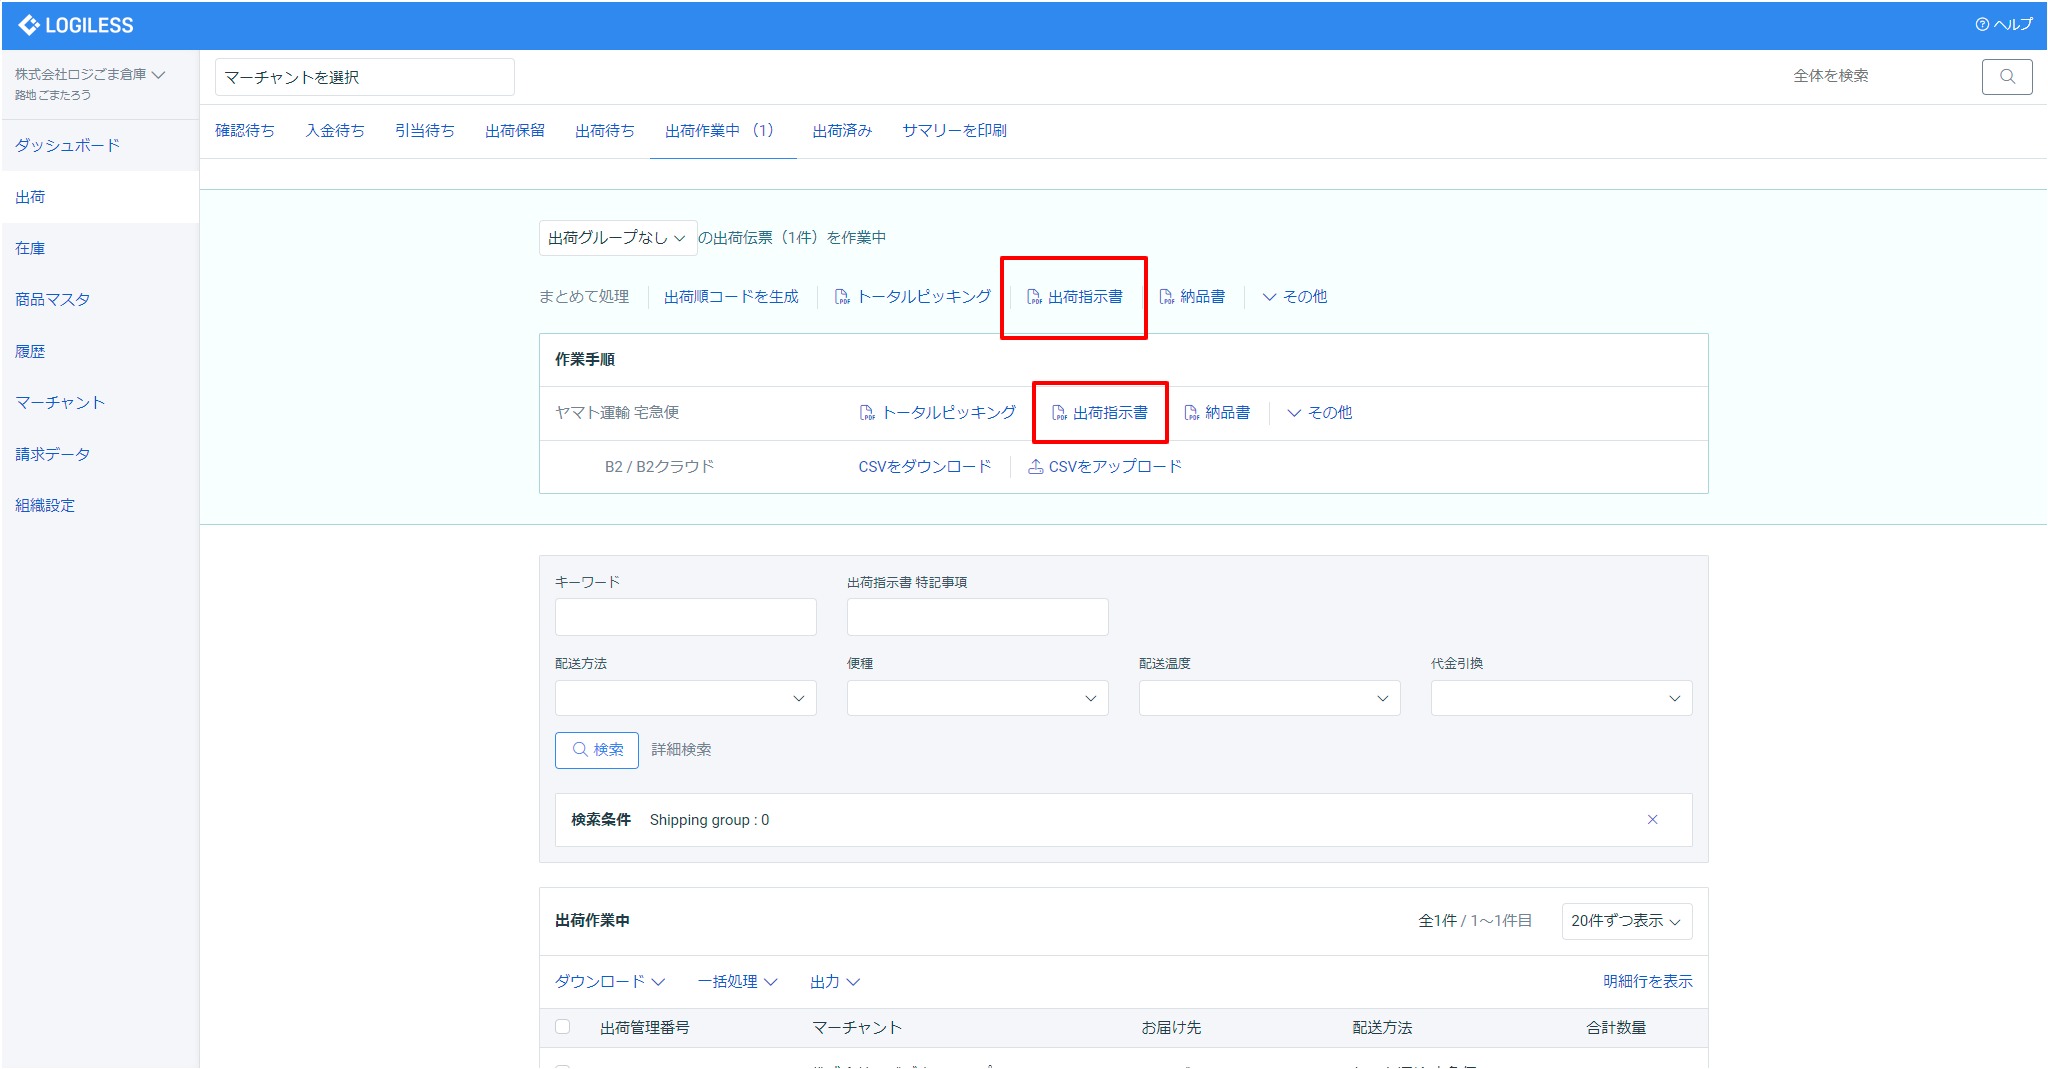Expand the その他 options menu

[x=1297, y=296]
